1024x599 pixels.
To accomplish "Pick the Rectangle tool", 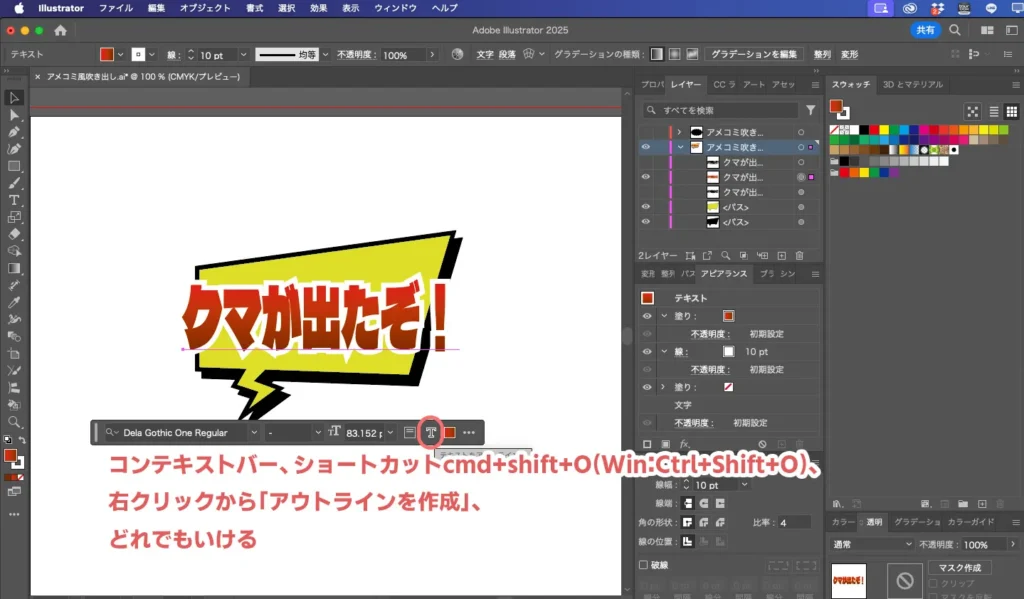I will coord(14,166).
